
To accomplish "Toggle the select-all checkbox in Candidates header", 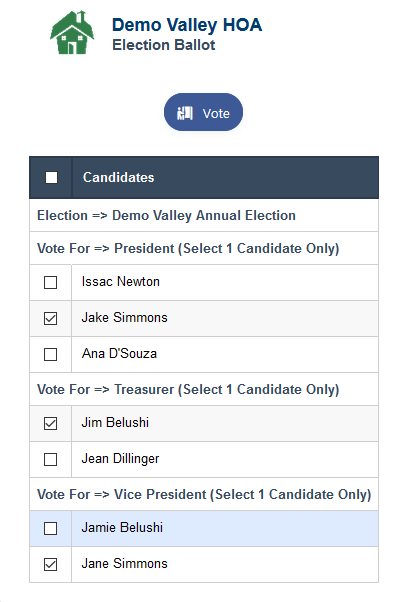I will [51, 178].
